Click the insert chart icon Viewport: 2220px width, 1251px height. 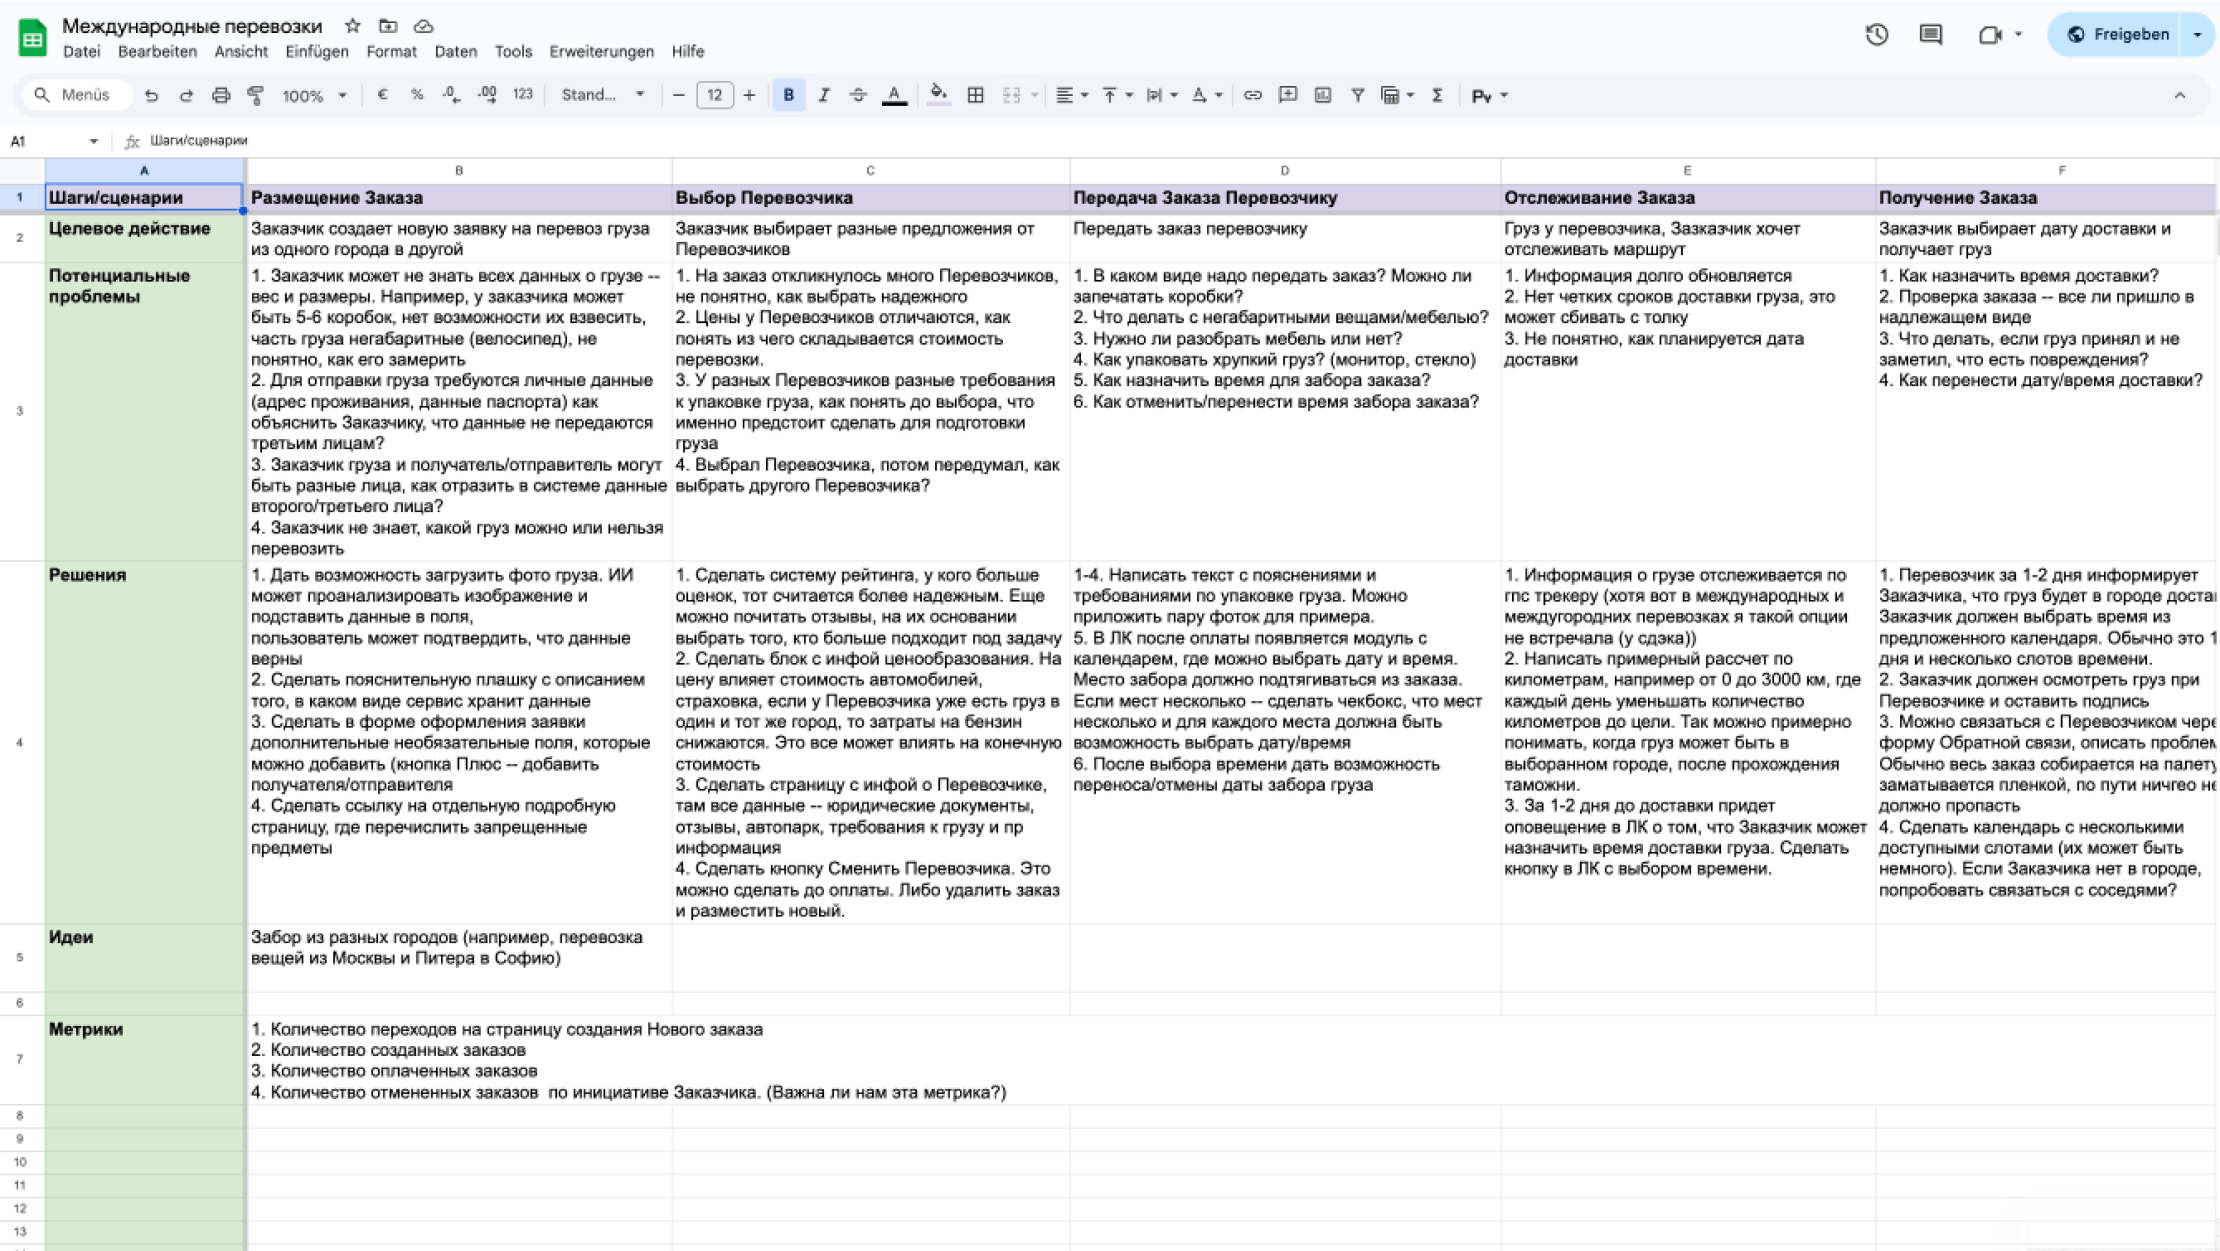[1323, 95]
